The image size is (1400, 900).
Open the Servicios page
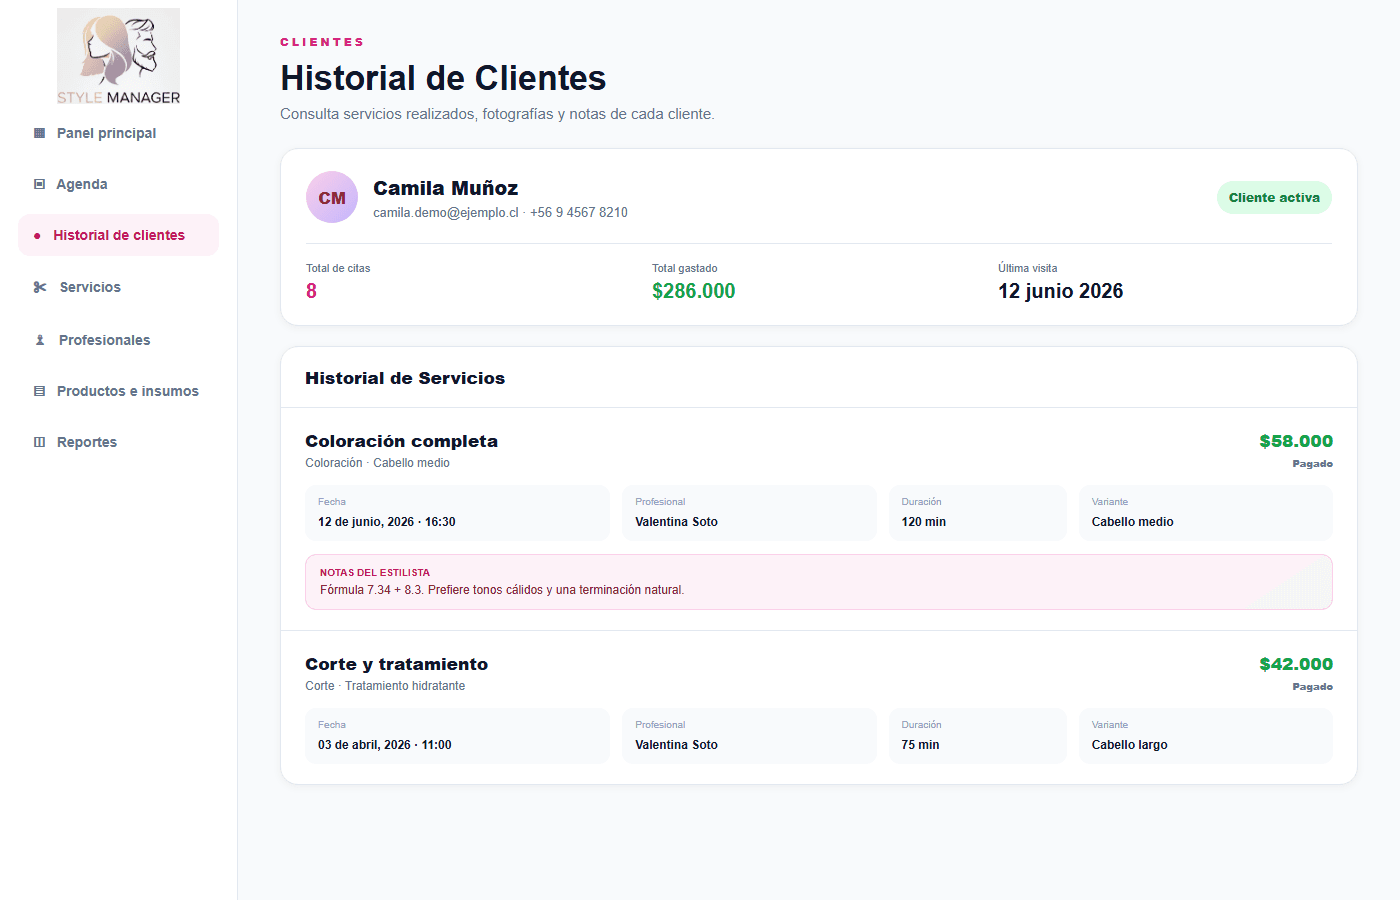click(x=118, y=287)
